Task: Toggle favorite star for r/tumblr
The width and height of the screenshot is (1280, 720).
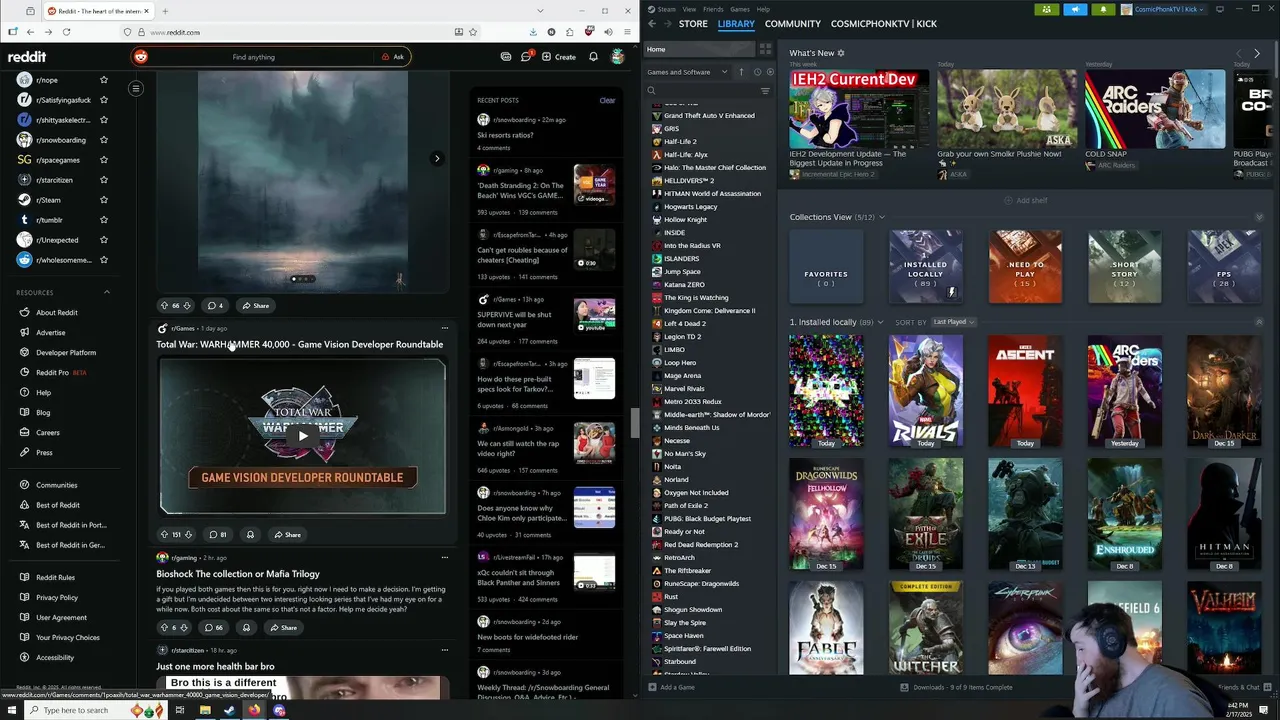Action: pos(103,220)
